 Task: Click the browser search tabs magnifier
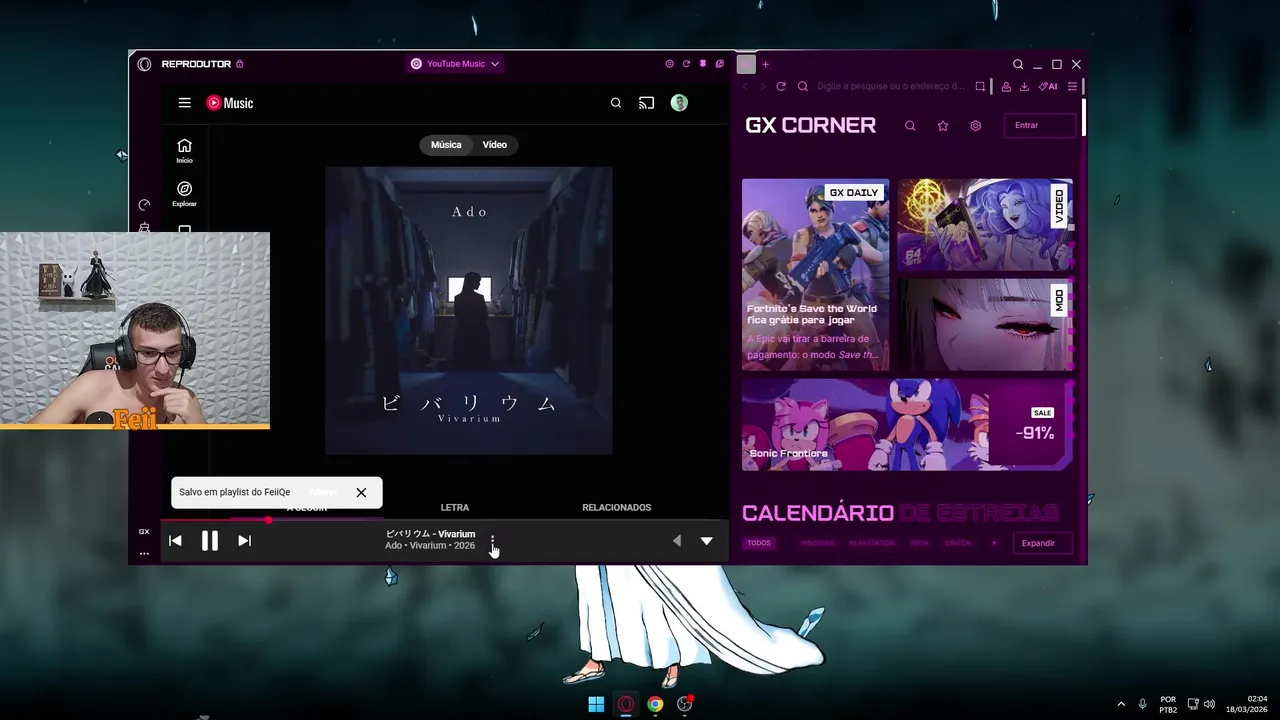click(1018, 64)
